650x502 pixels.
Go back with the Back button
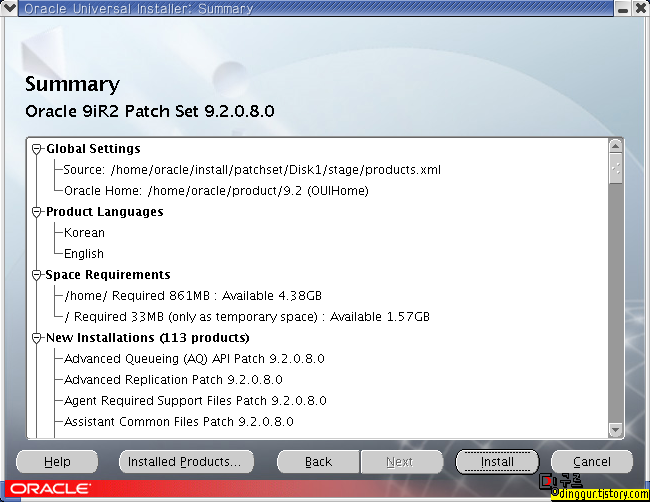pyautogui.click(x=318, y=462)
